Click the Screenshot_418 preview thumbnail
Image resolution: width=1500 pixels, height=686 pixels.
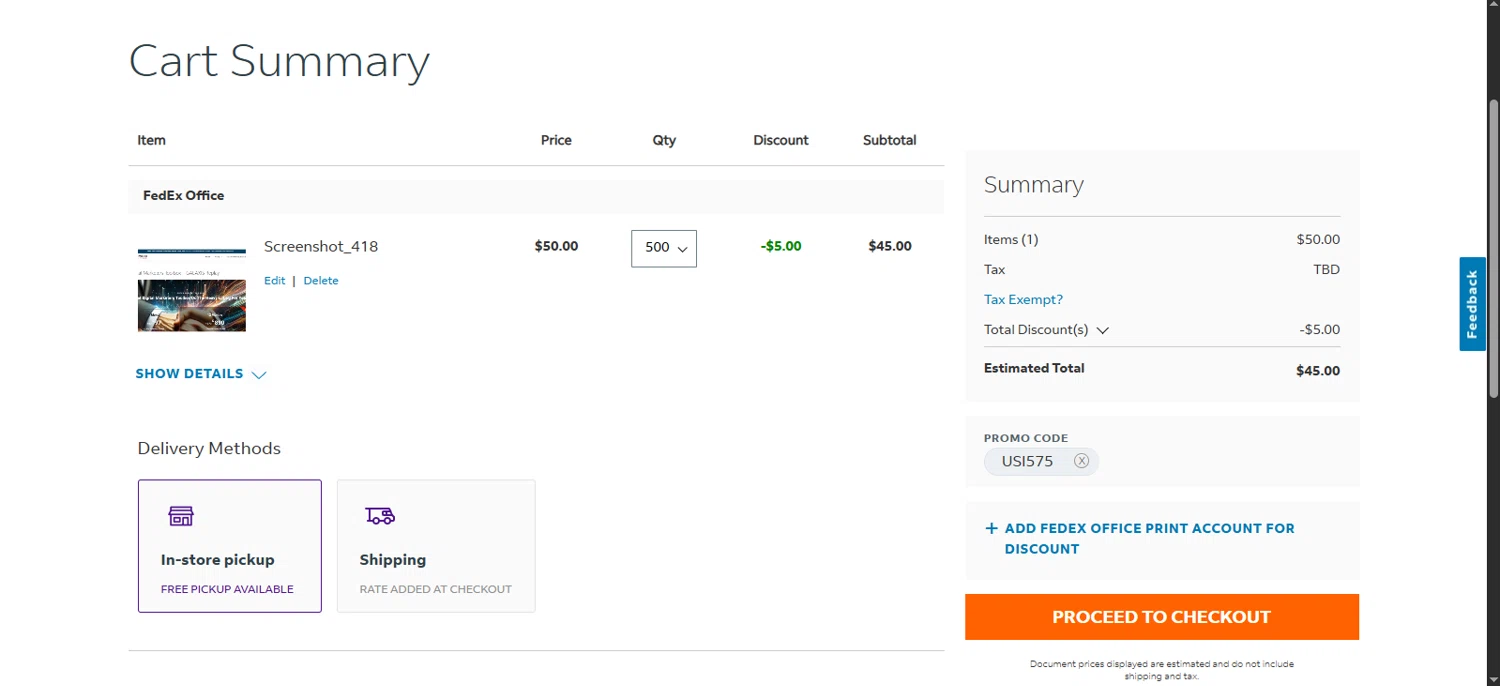(x=192, y=290)
